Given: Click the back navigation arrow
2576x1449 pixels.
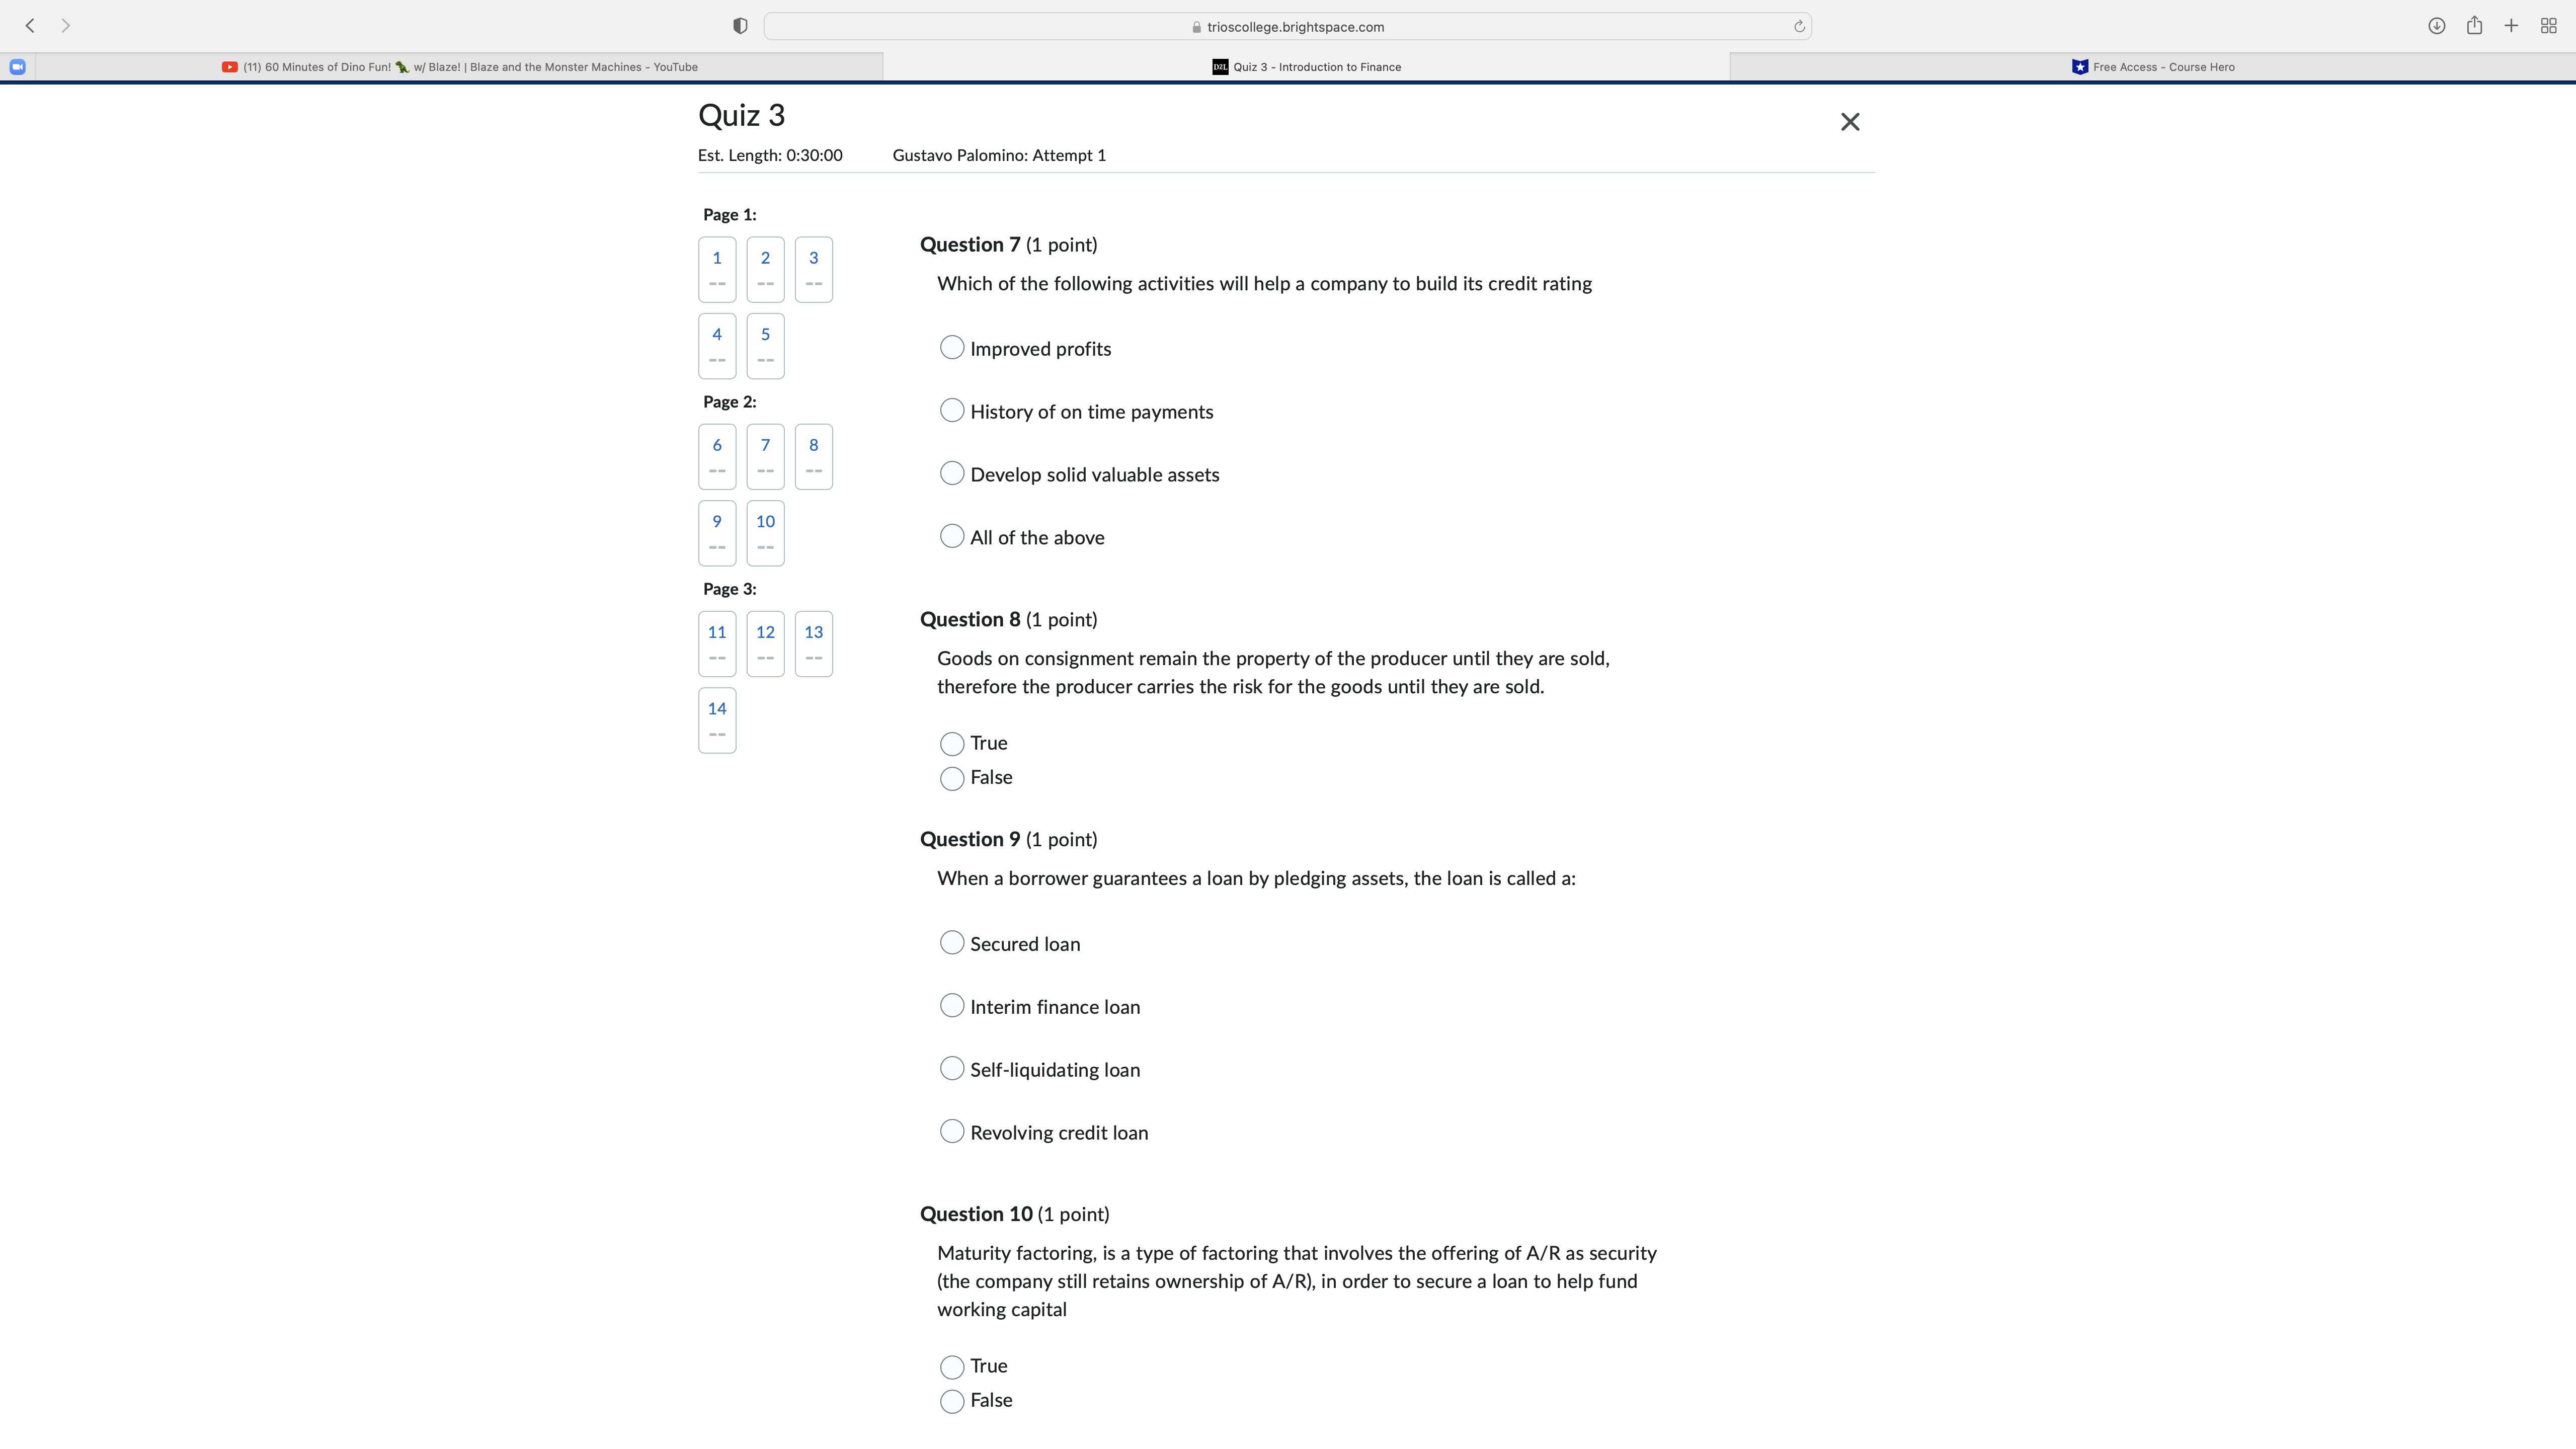Looking at the screenshot, I should coord(30,25).
